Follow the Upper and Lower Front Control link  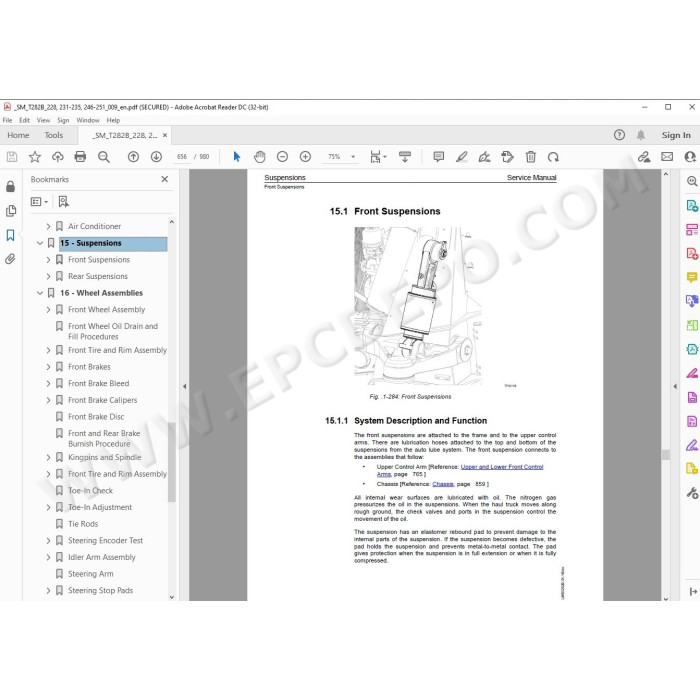(x=502, y=467)
